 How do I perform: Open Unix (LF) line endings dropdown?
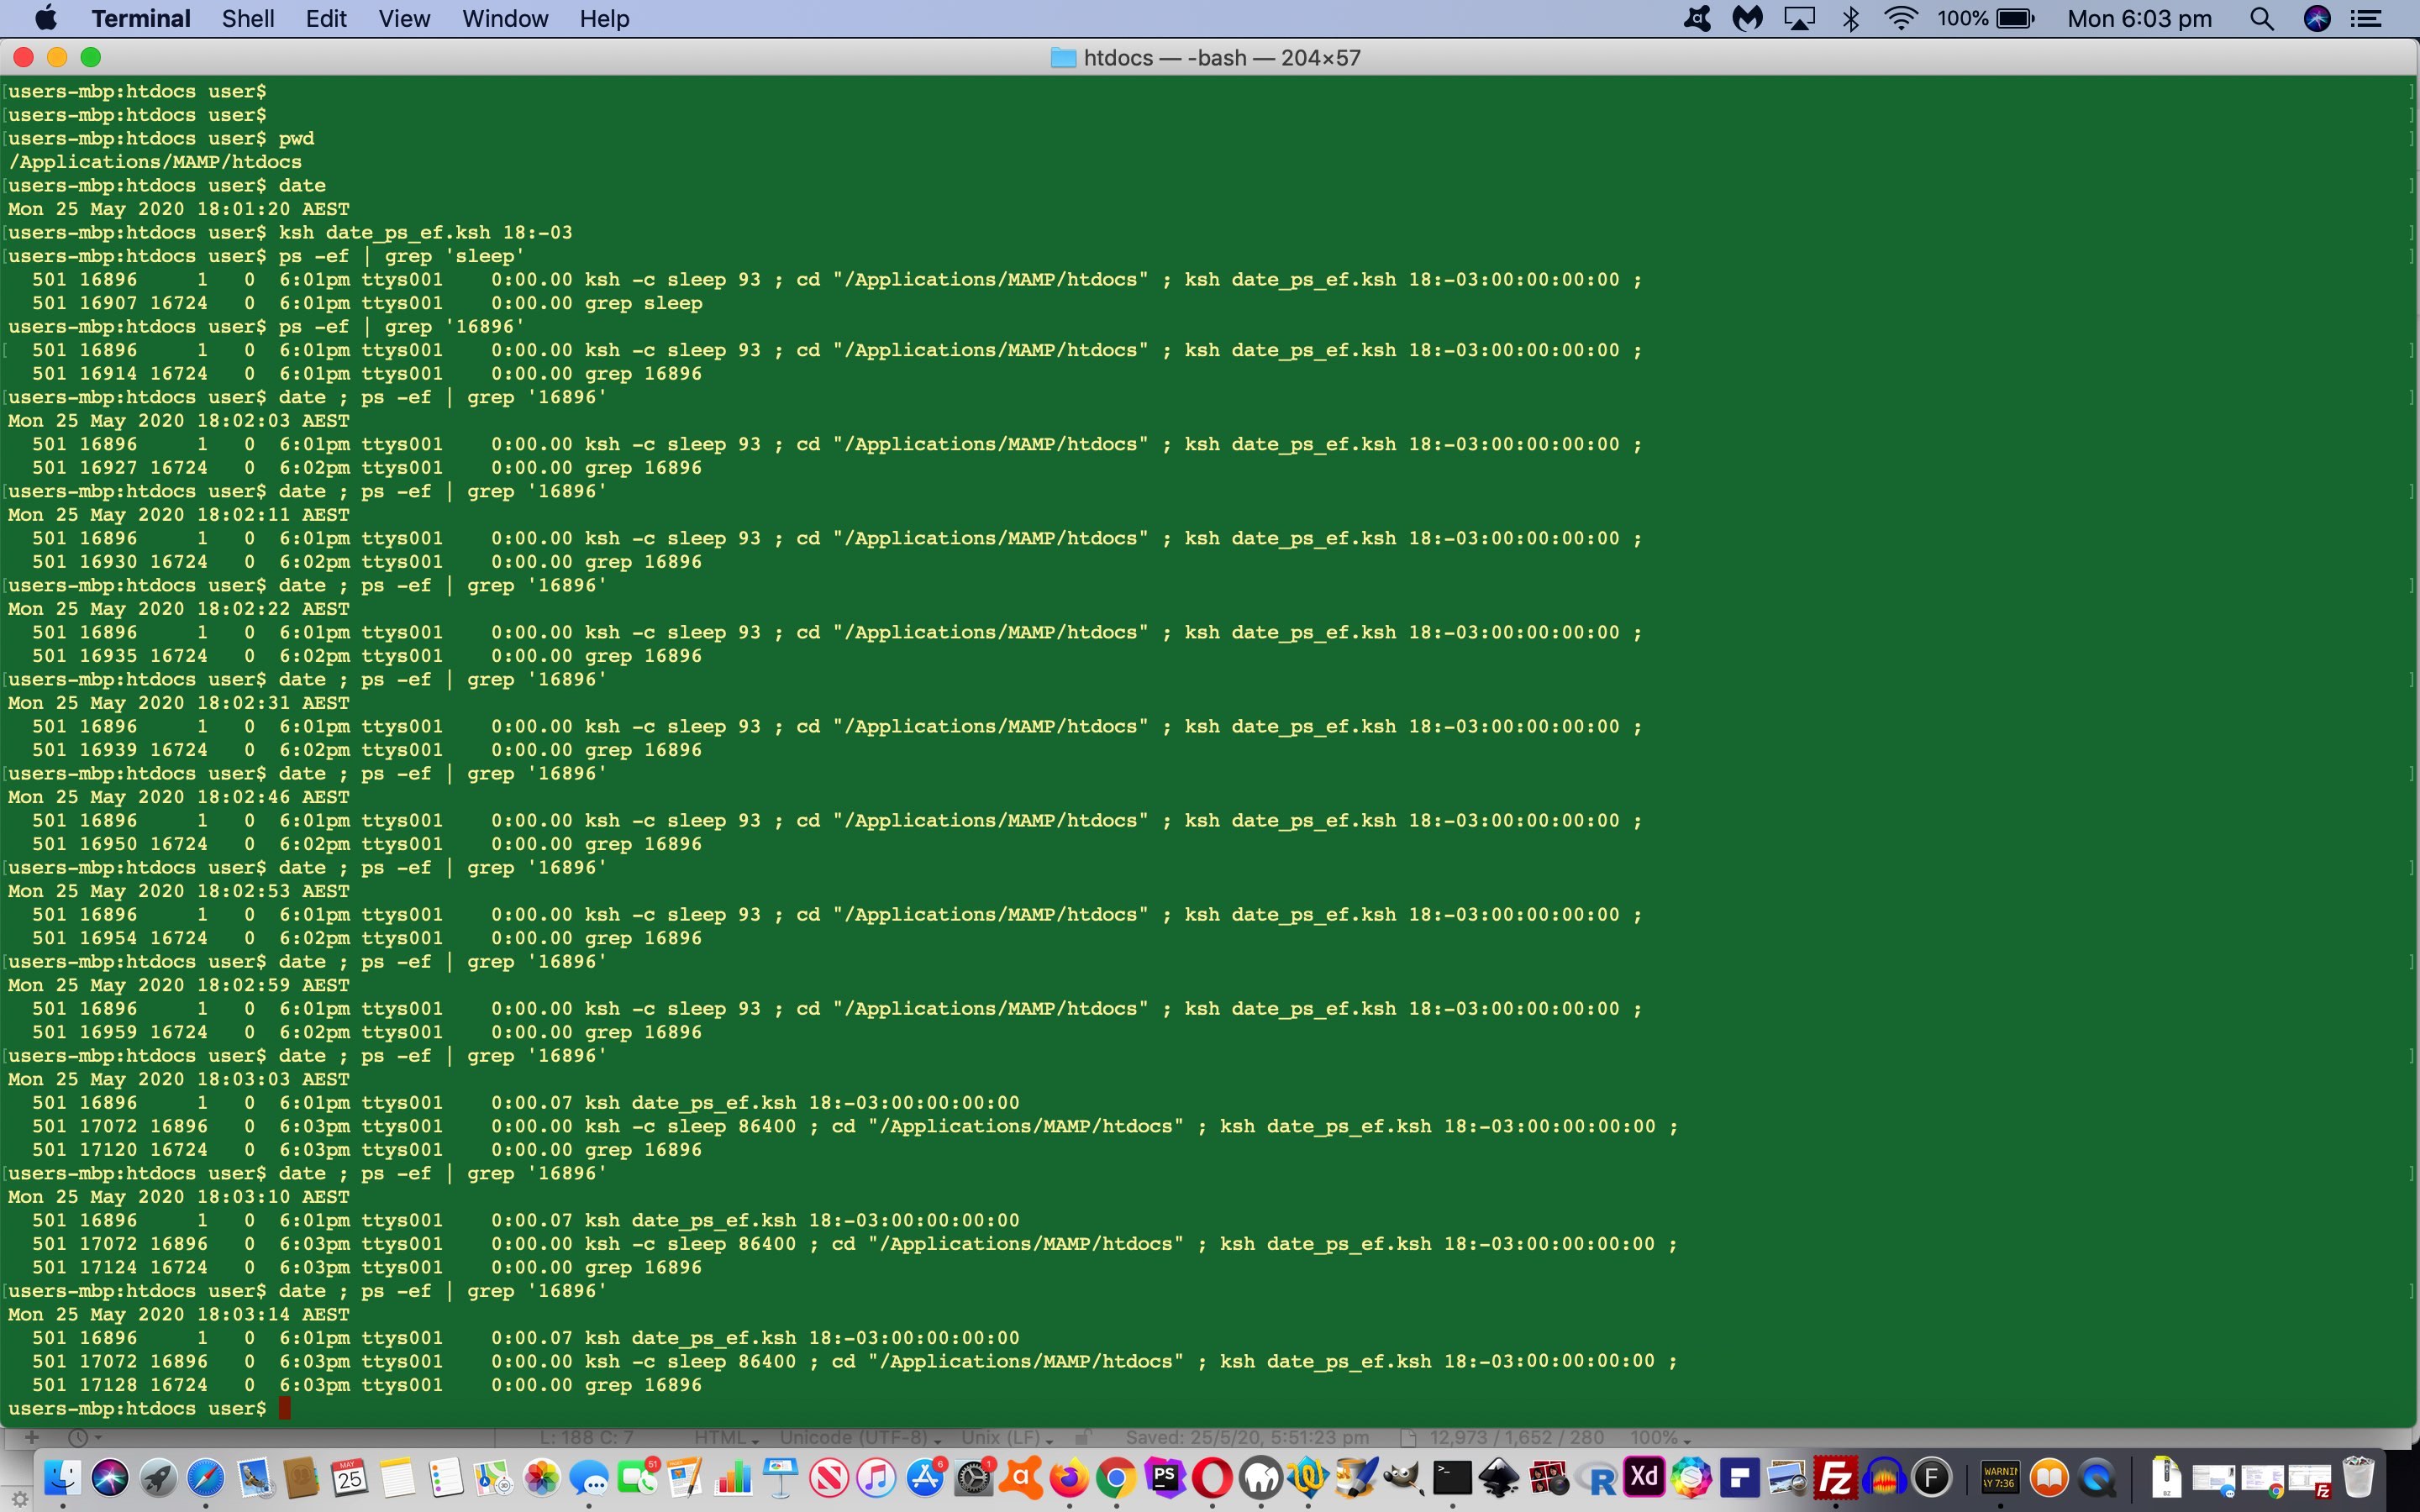click(x=1007, y=1437)
